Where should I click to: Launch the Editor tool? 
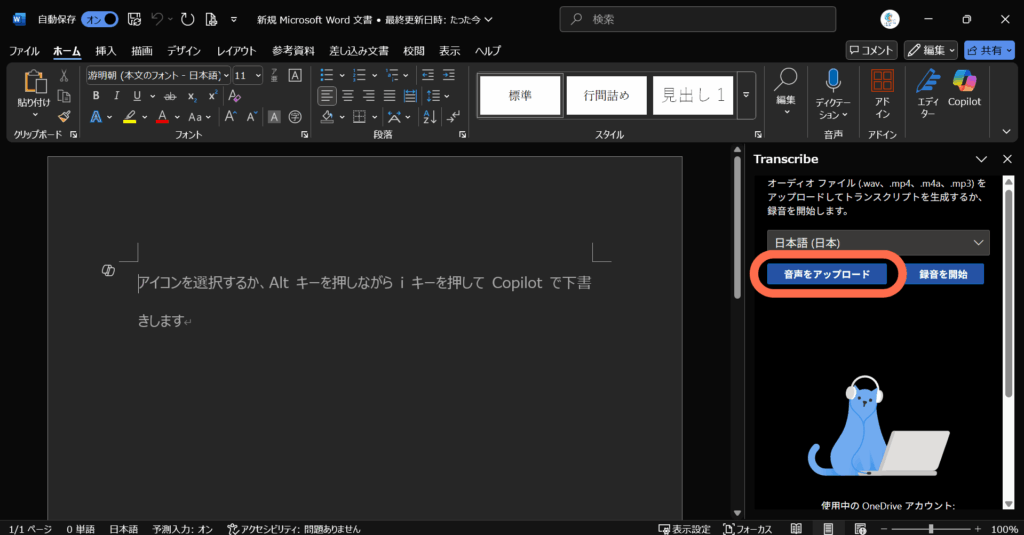click(x=927, y=94)
